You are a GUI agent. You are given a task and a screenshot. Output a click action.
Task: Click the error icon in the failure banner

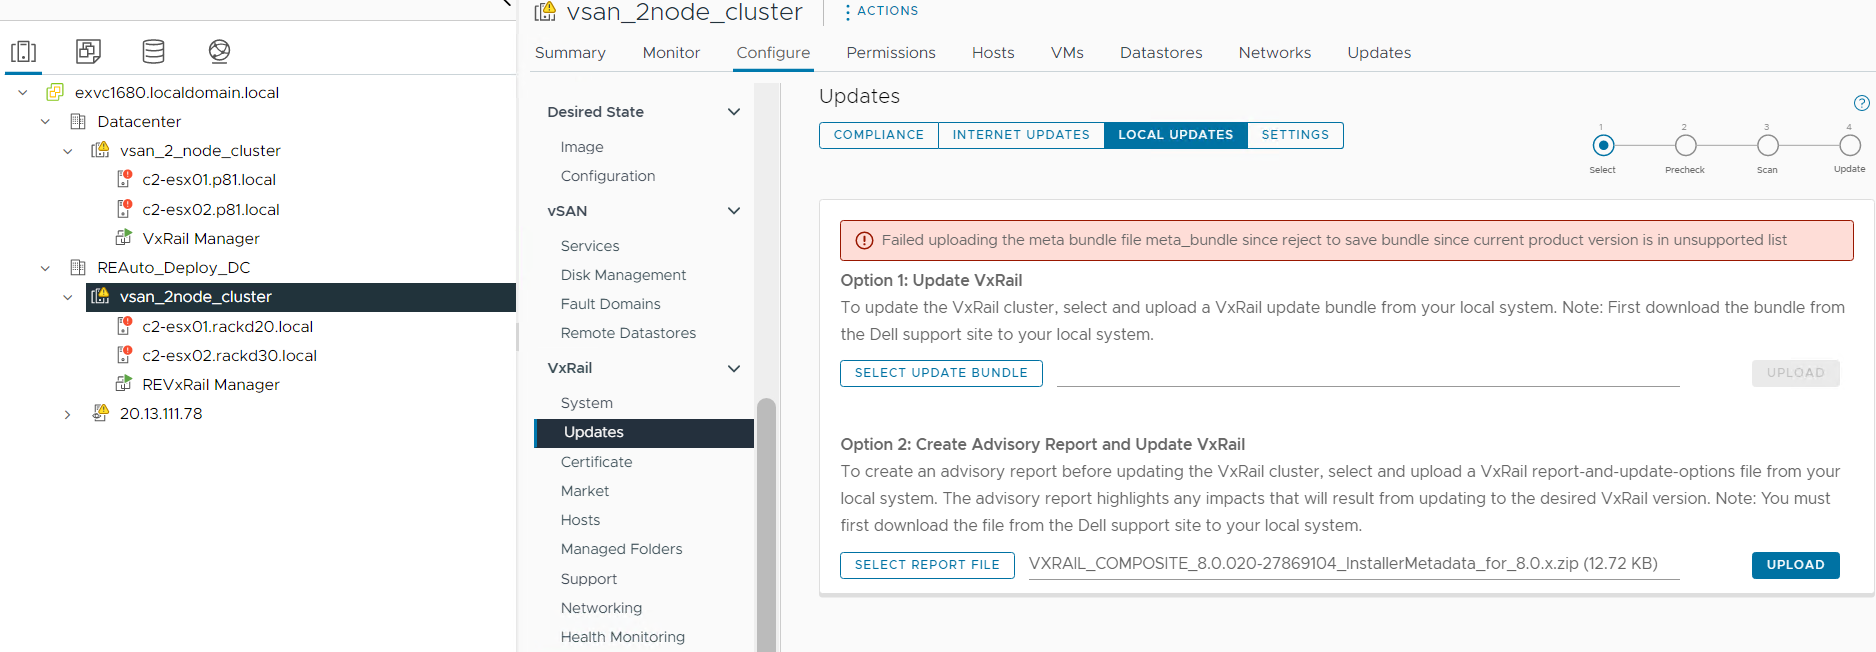click(864, 240)
